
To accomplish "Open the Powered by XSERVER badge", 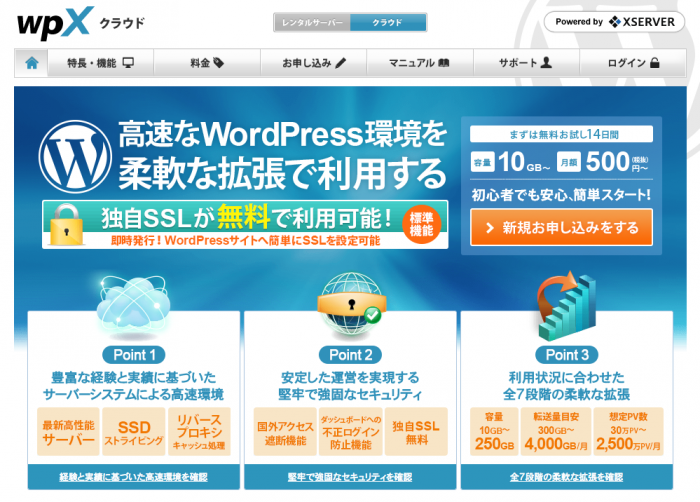I will coord(614,21).
